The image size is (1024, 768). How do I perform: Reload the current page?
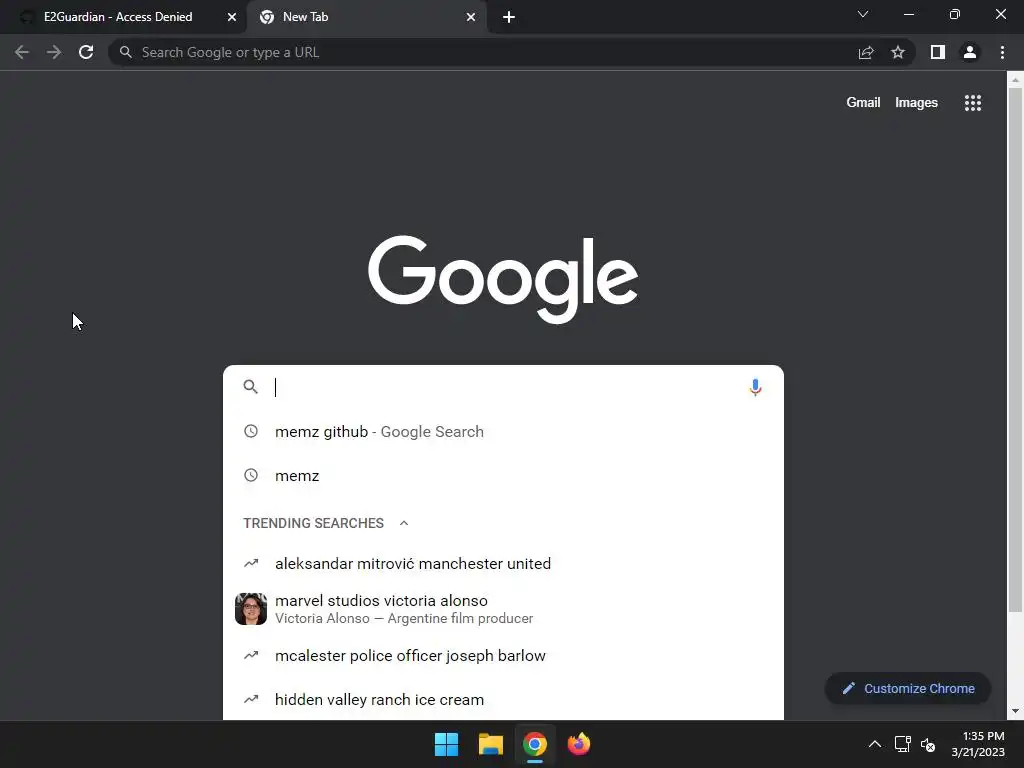[86, 52]
